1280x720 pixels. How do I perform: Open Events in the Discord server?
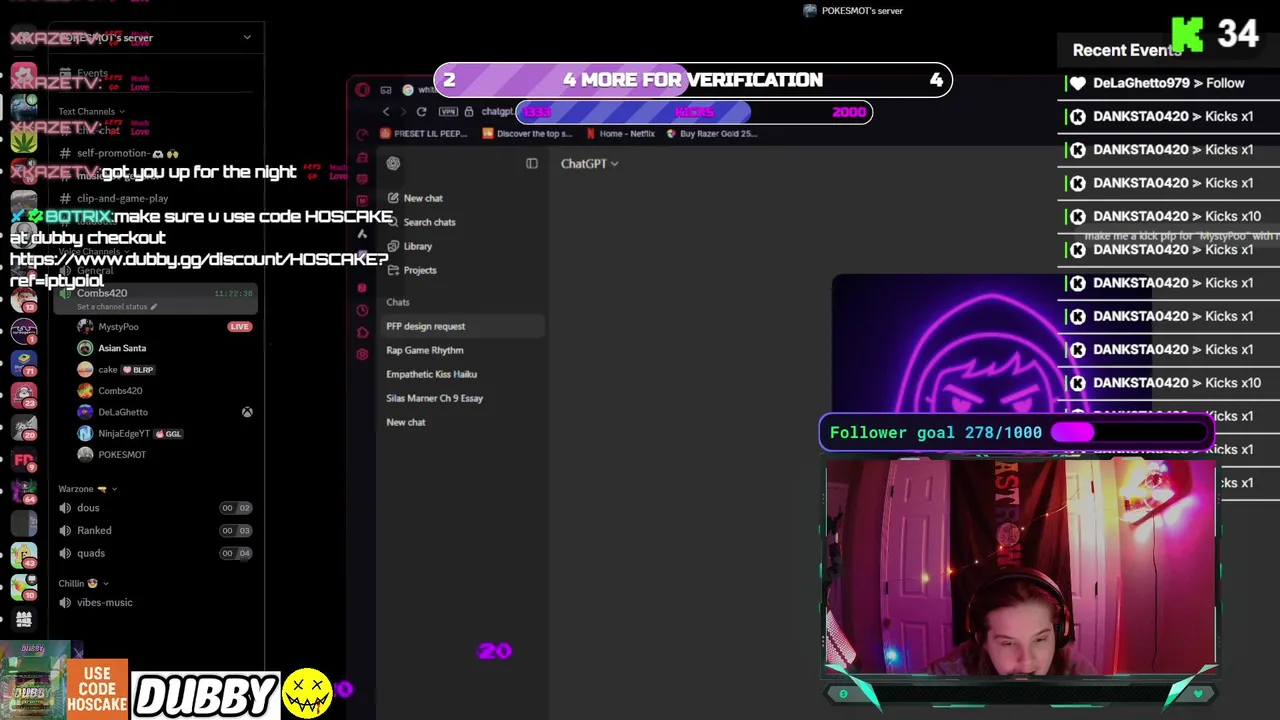85,73
